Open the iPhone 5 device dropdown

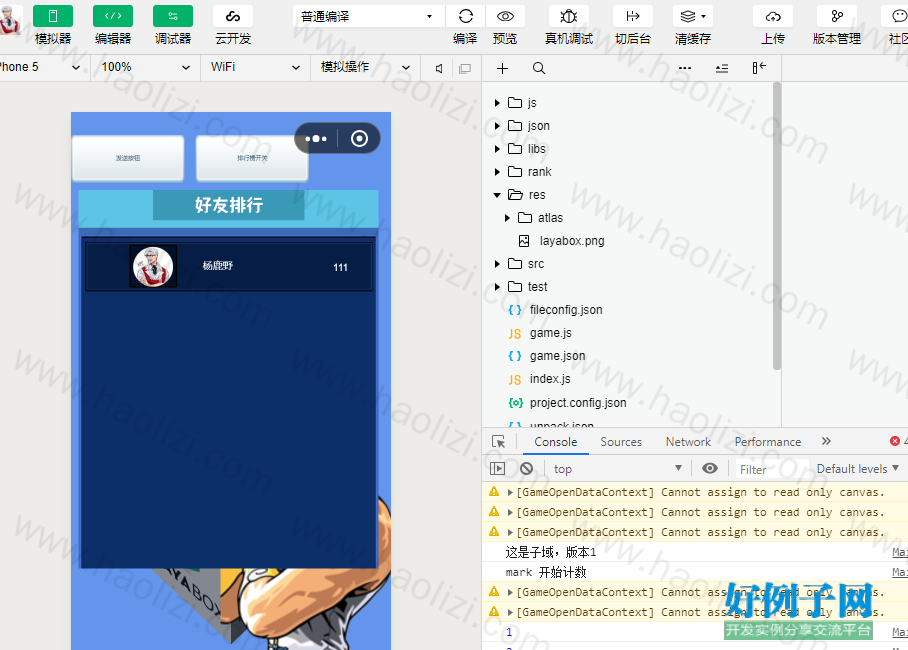pyautogui.click(x=41, y=67)
